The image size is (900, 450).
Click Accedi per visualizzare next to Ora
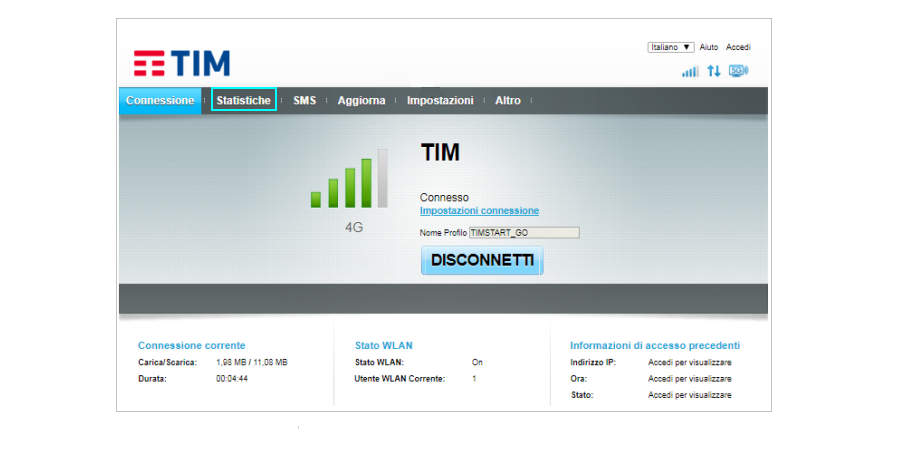click(x=690, y=379)
